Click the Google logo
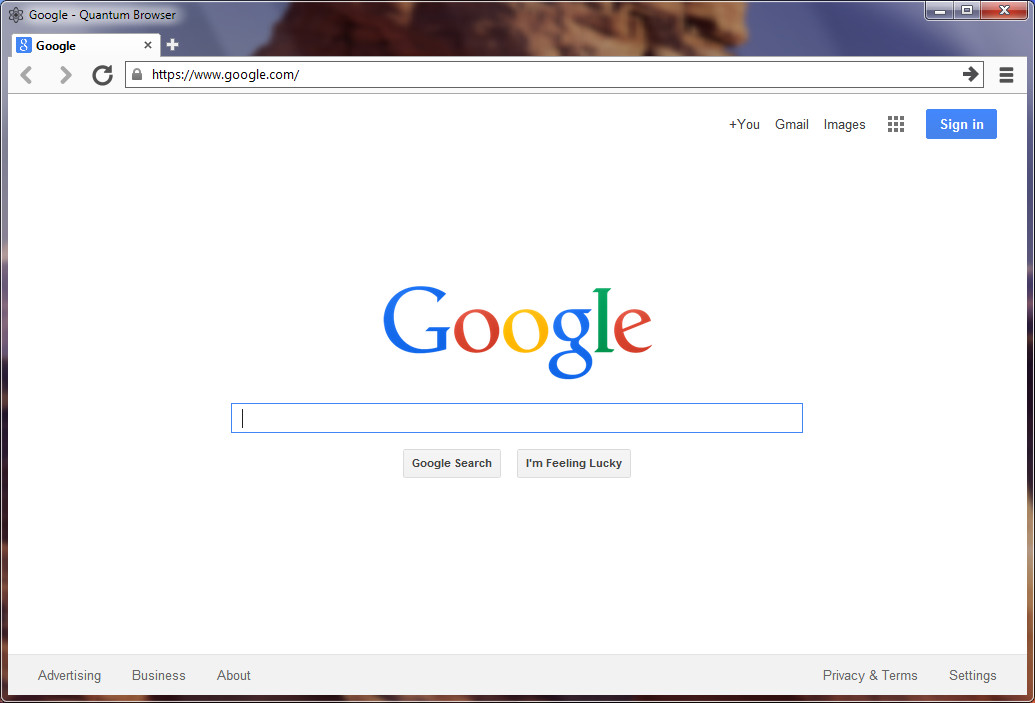1035x703 pixels. click(x=518, y=332)
